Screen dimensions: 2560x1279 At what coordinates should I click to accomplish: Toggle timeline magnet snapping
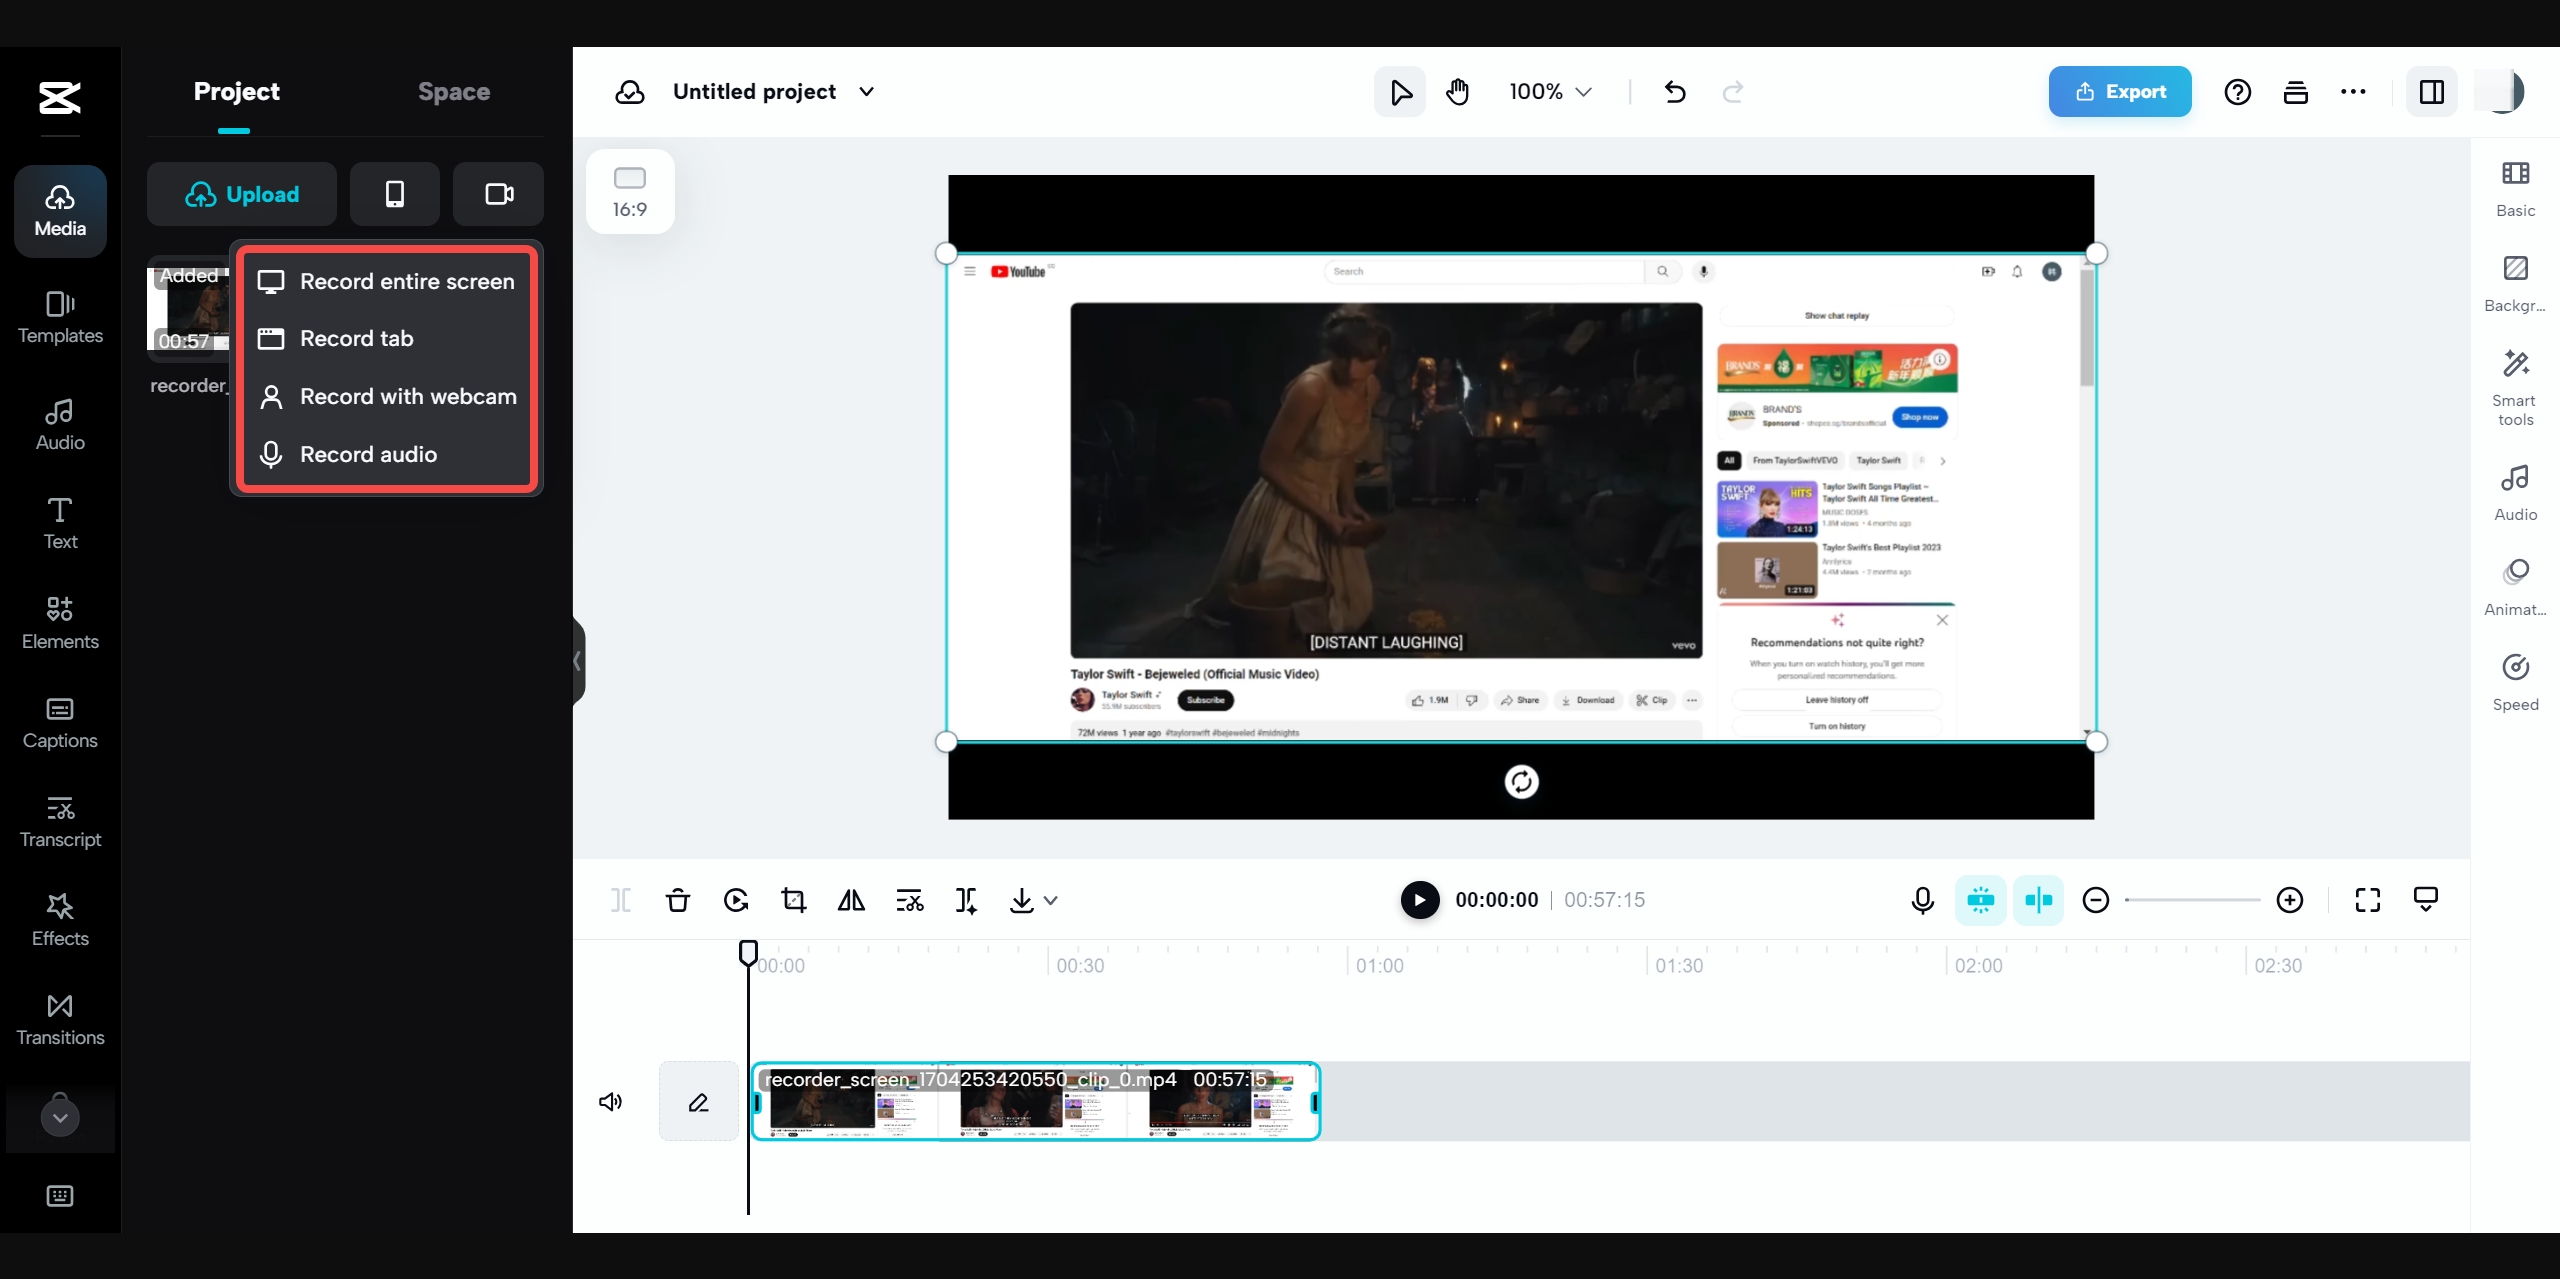(1980, 900)
